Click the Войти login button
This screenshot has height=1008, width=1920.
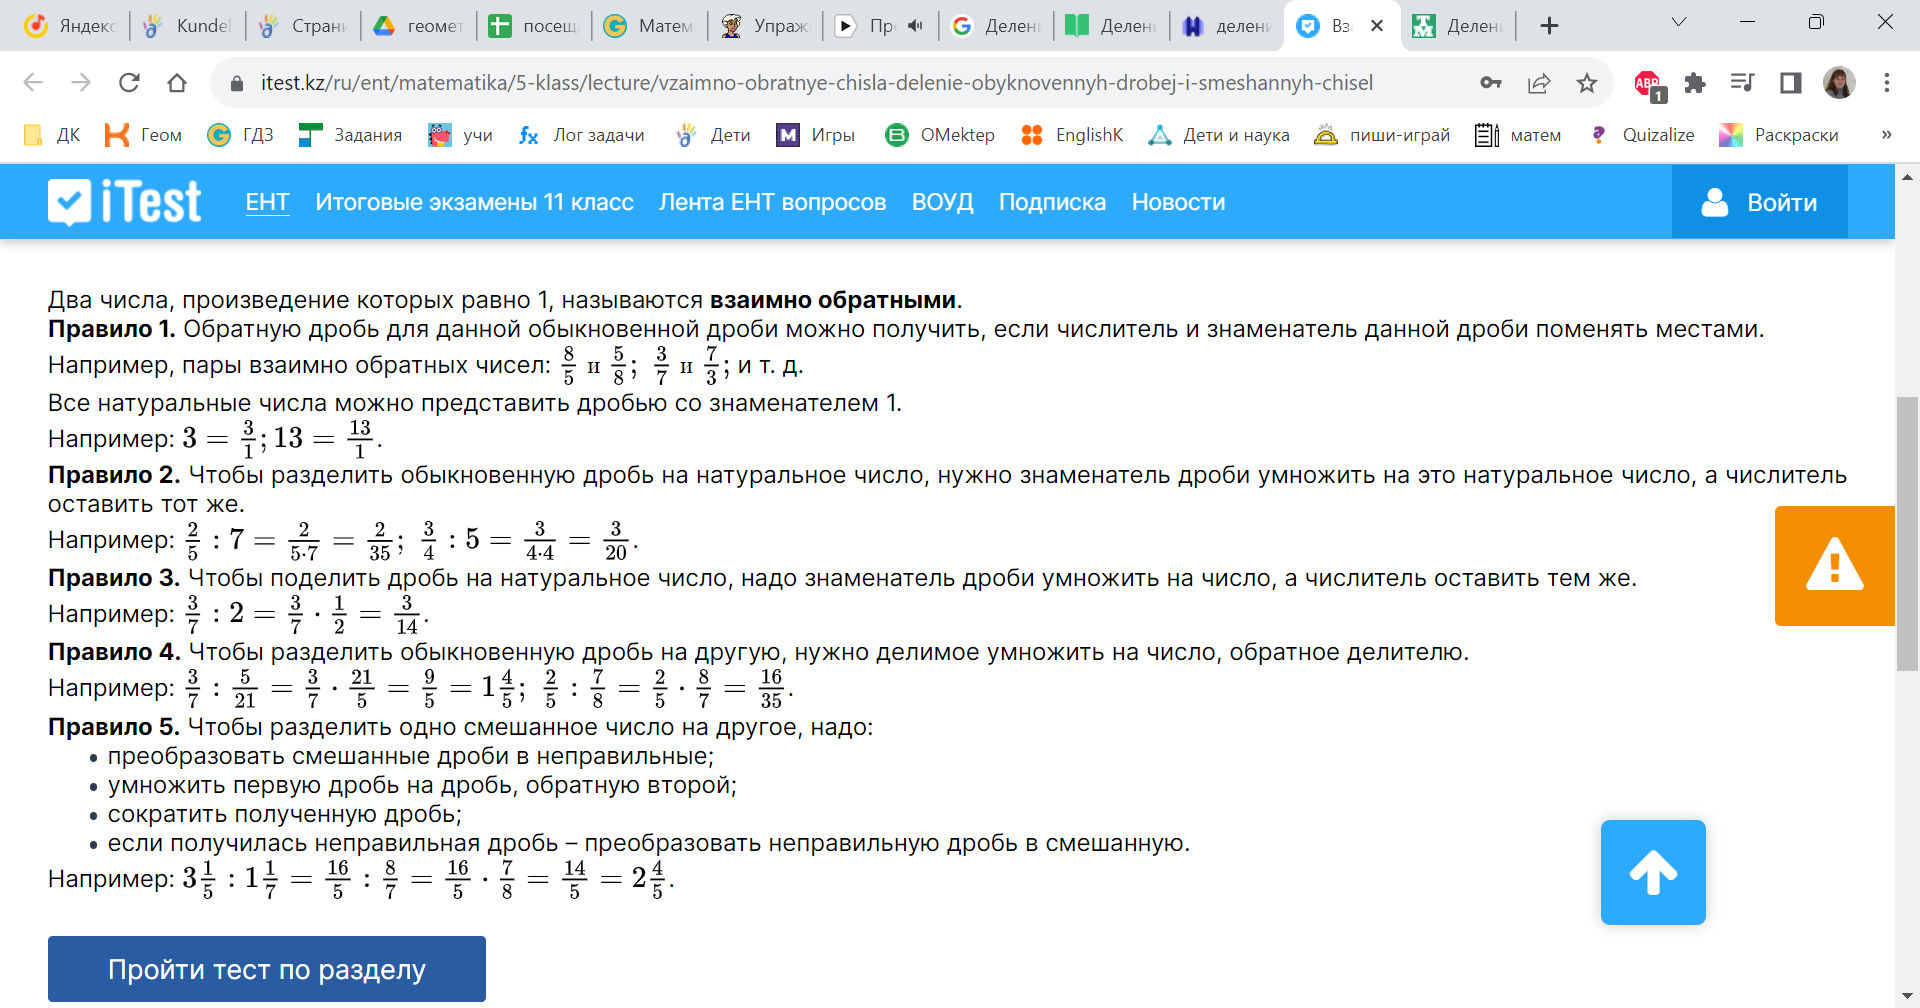point(1759,202)
